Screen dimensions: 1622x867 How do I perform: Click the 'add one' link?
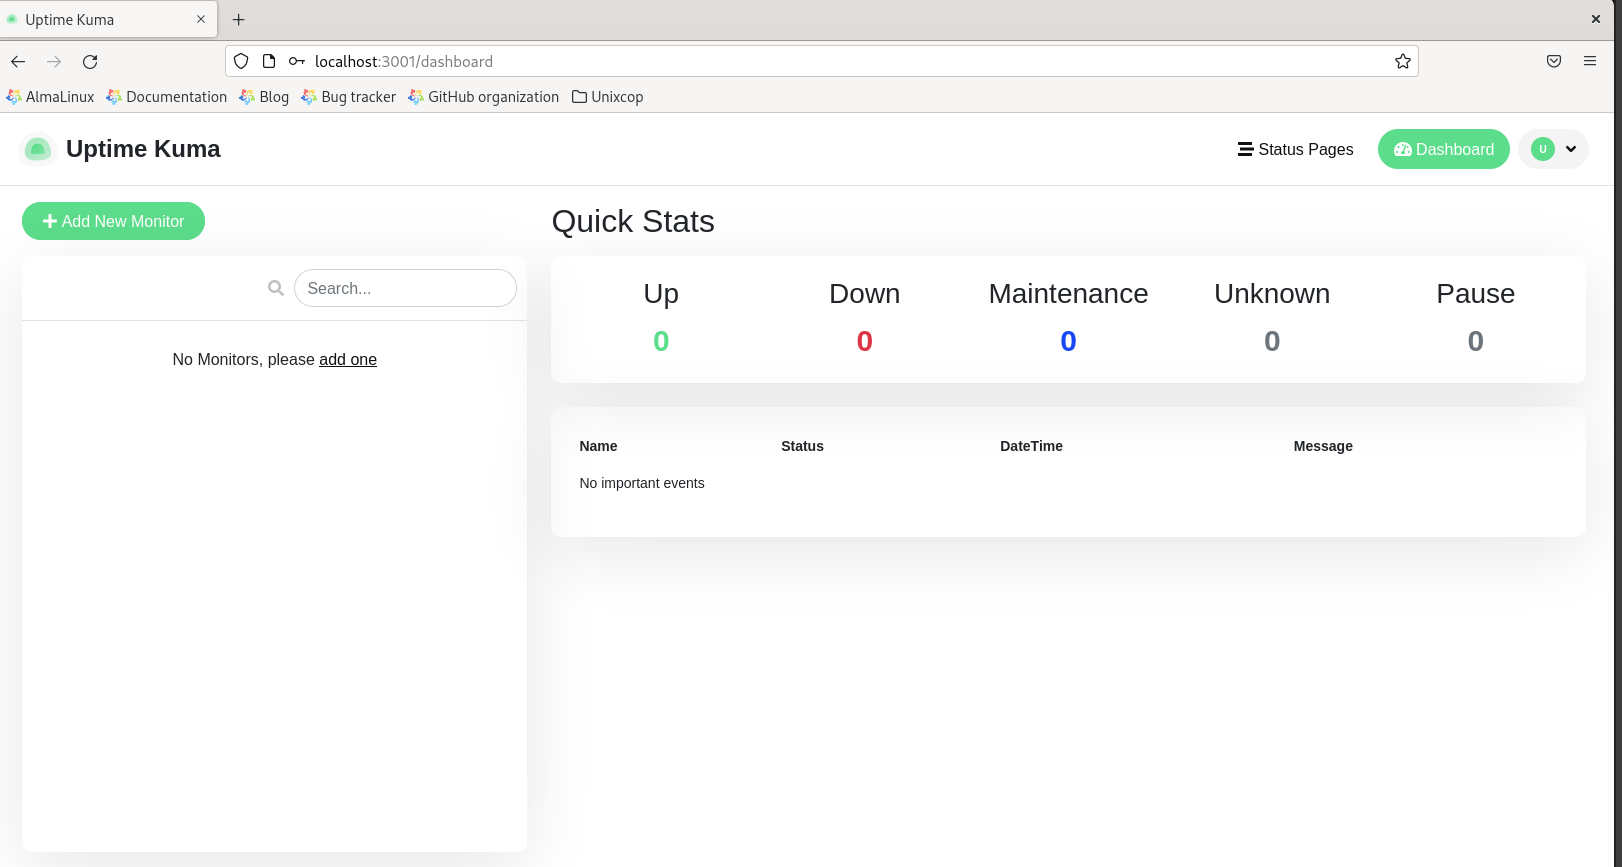tap(348, 359)
